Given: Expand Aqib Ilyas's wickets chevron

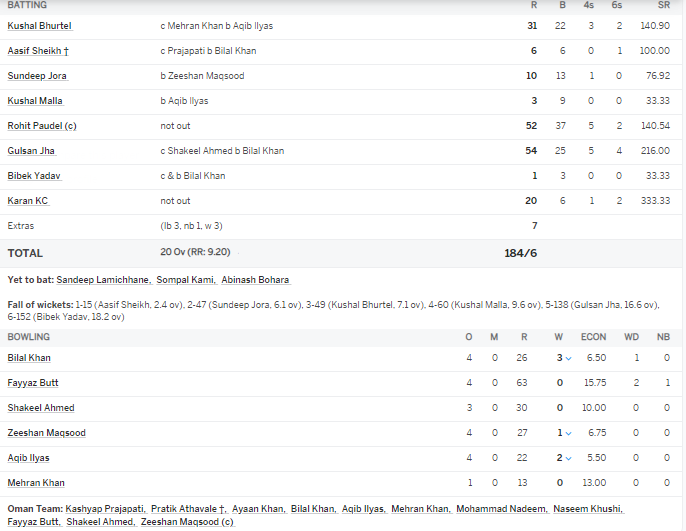Looking at the screenshot, I should (568, 458).
